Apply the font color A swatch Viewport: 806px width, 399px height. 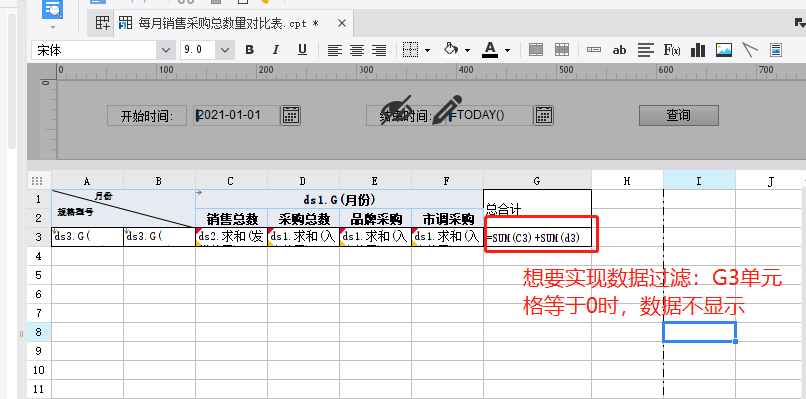point(490,50)
